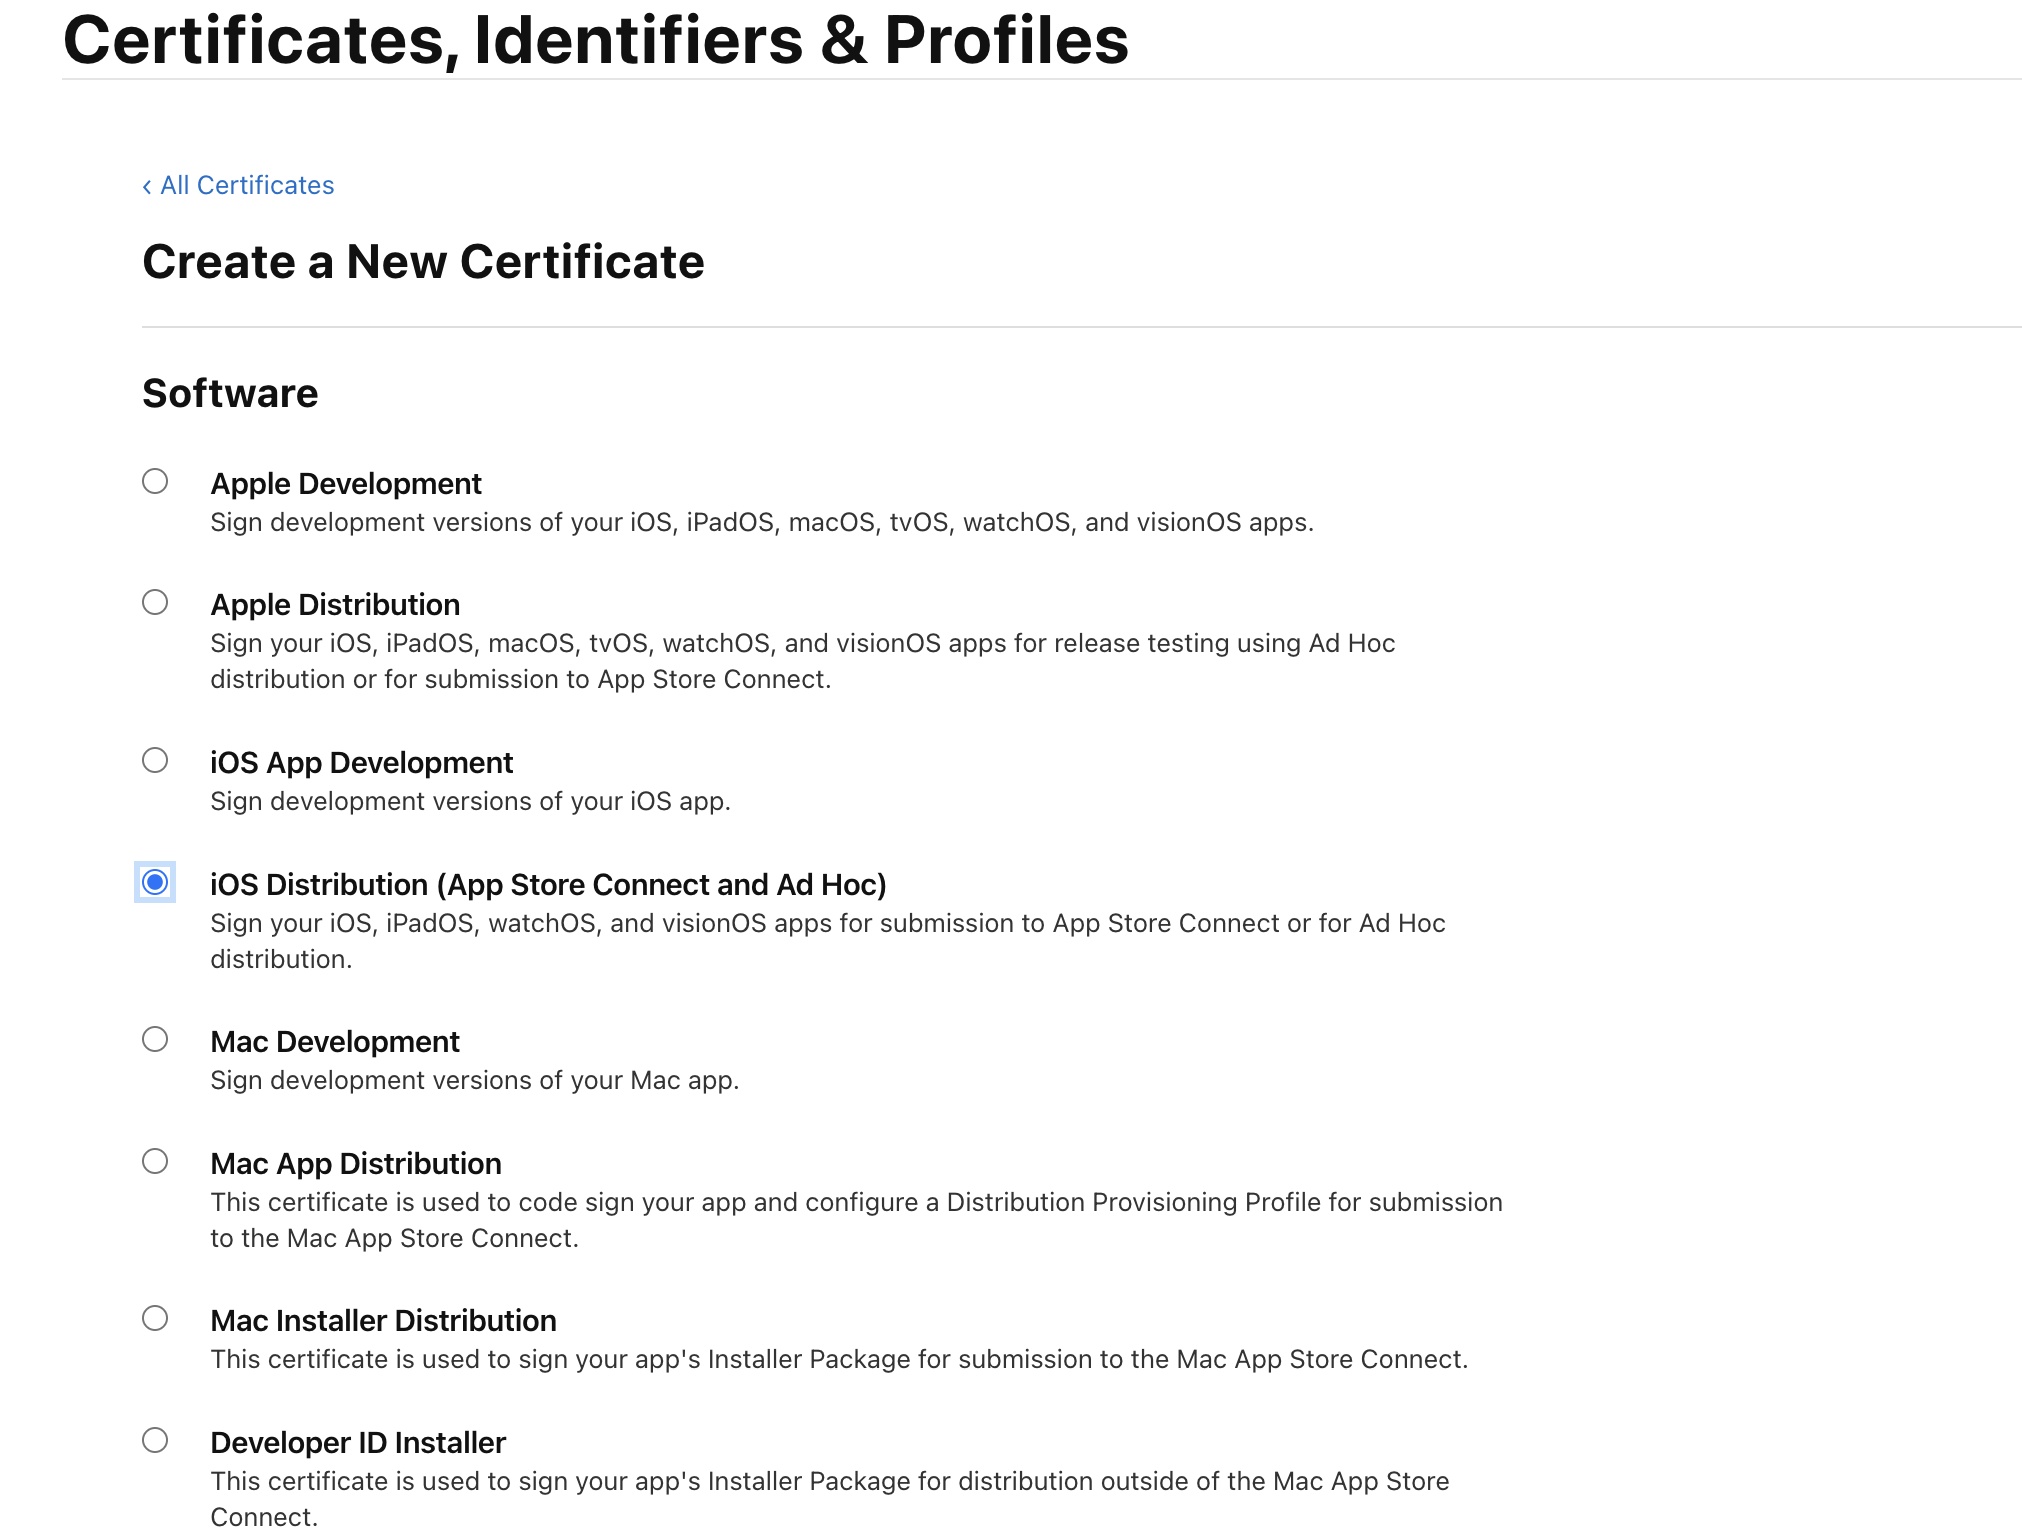Select the Apple Development radio button
The width and height of the screenshot is (2022, 1538).
(x=155, y=481)
